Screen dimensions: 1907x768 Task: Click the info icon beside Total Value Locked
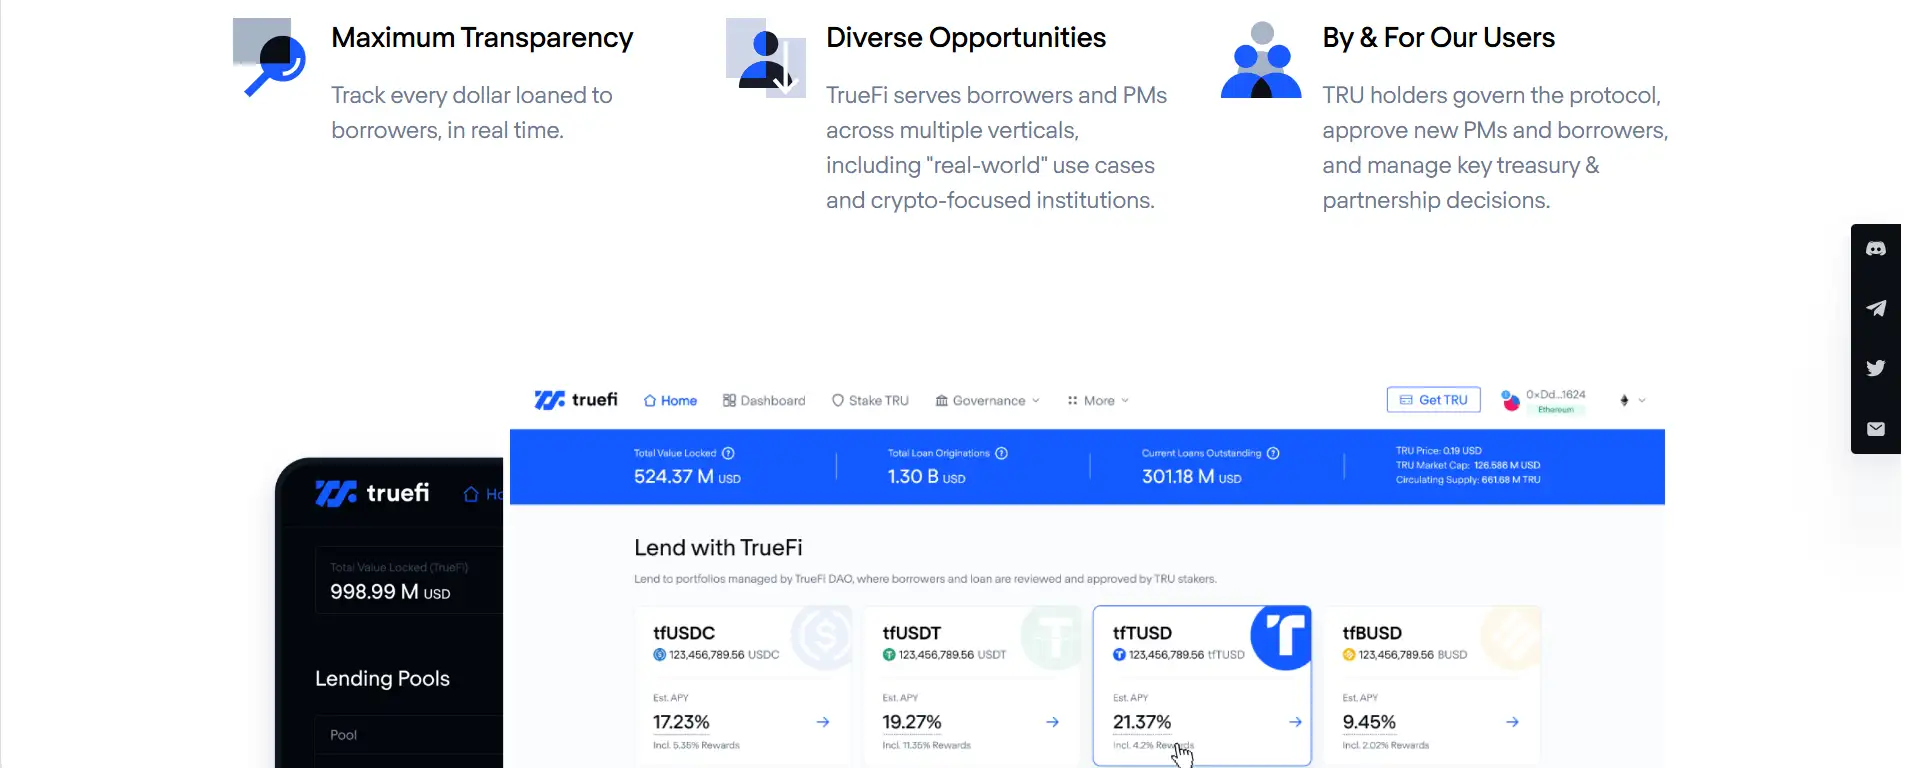(728, 453)
